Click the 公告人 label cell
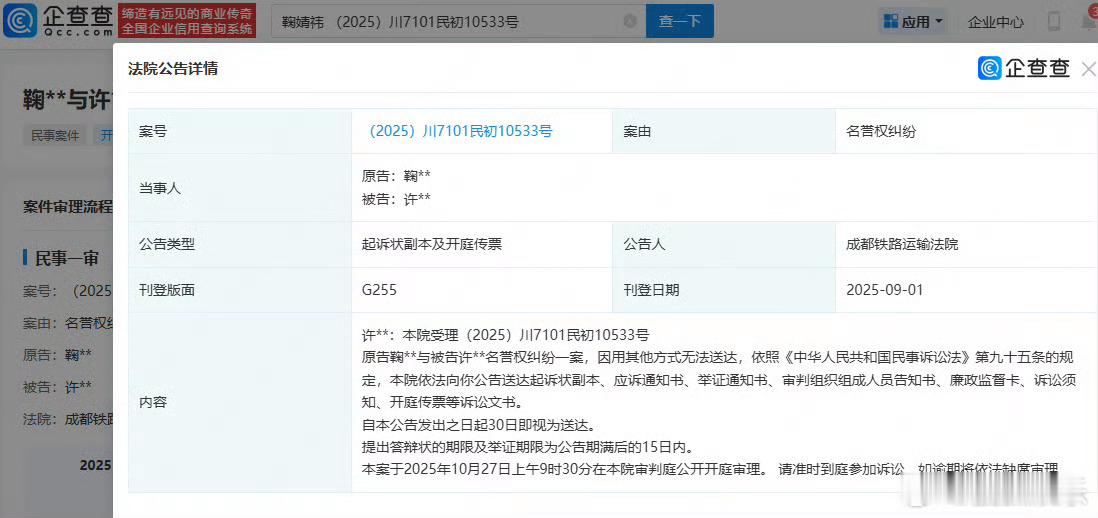The height and width of the screenshot is (518, 1098). coord(724,244)
